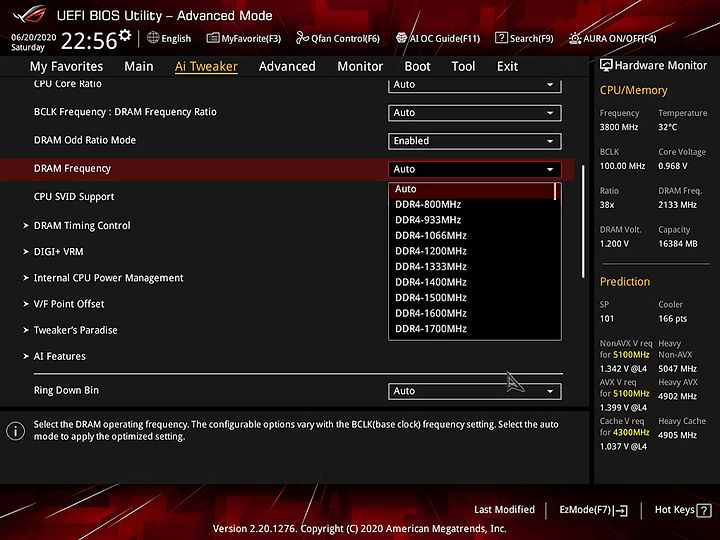This screenshot has width=720, height=540.
Task: Click the 3800 MHz frequency value
Action: pos(619,127)
